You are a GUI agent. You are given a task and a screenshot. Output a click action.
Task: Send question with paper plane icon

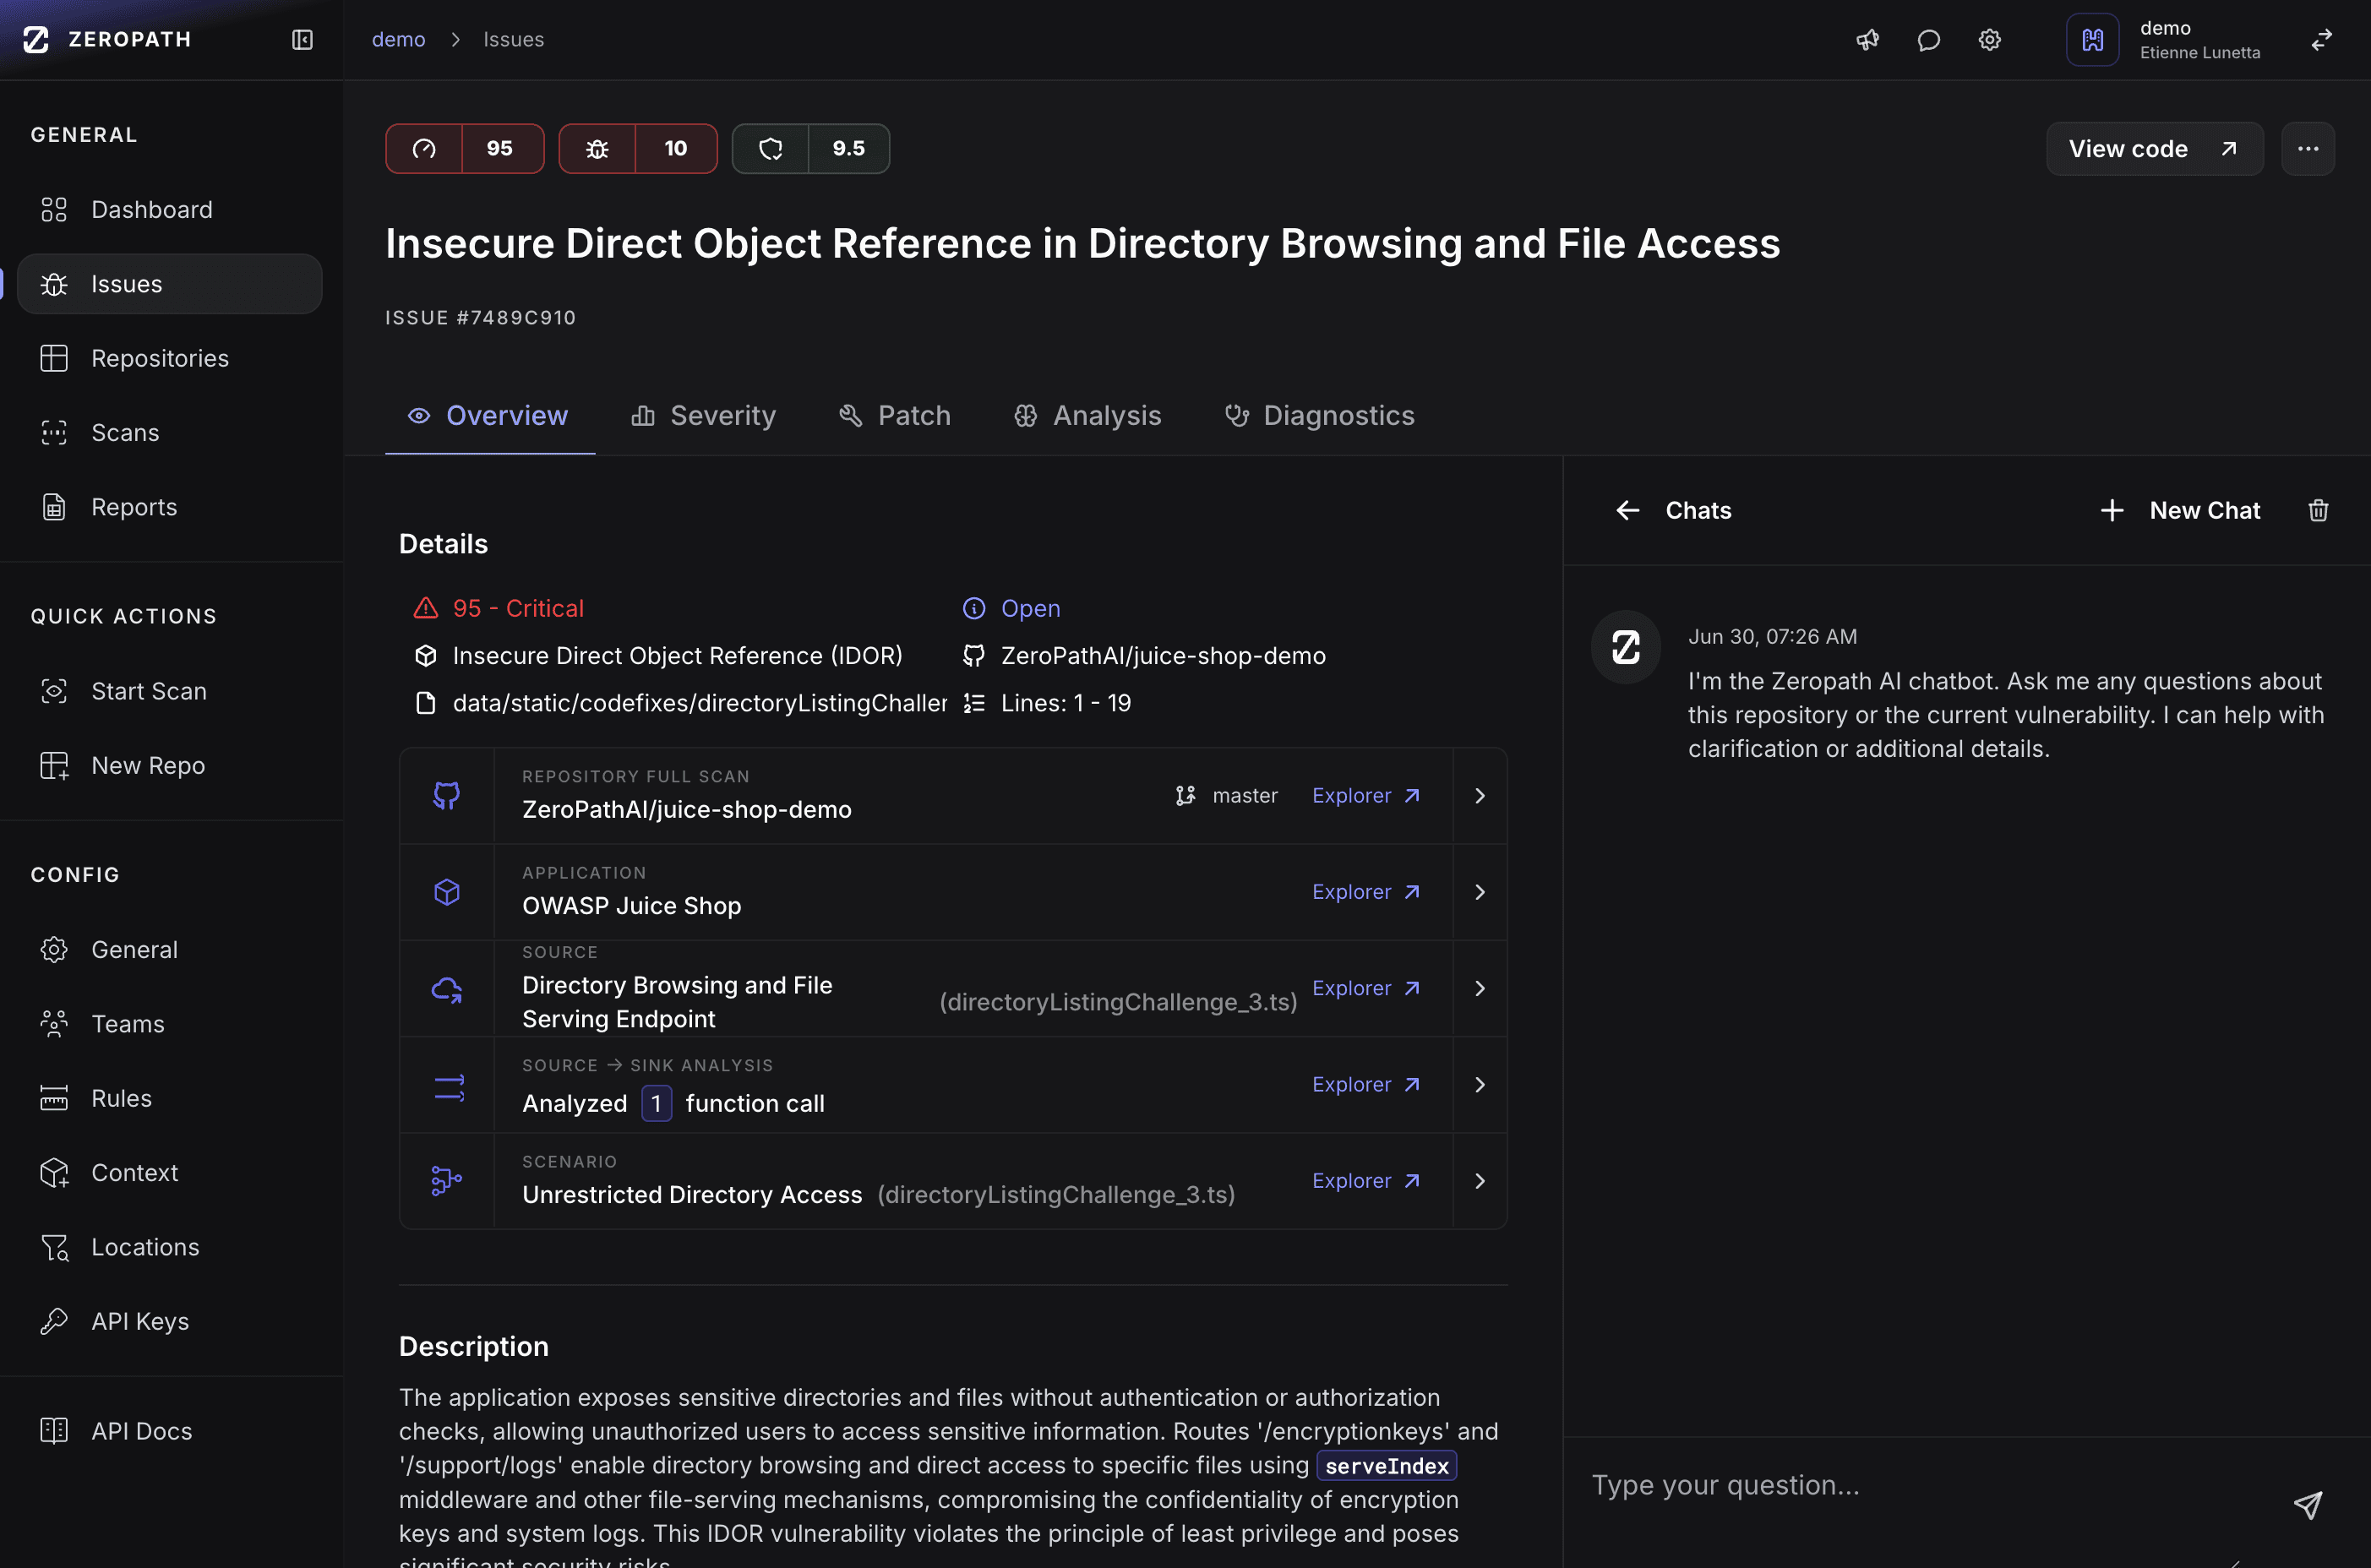(2307, 1505)
